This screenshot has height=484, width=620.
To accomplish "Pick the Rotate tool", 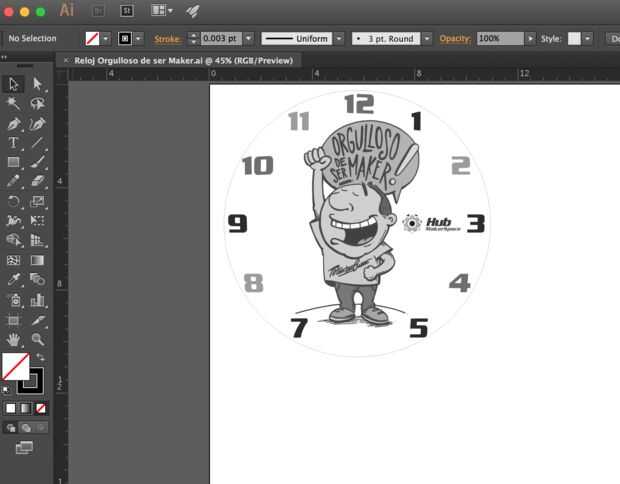I will [x=13, y=201].
